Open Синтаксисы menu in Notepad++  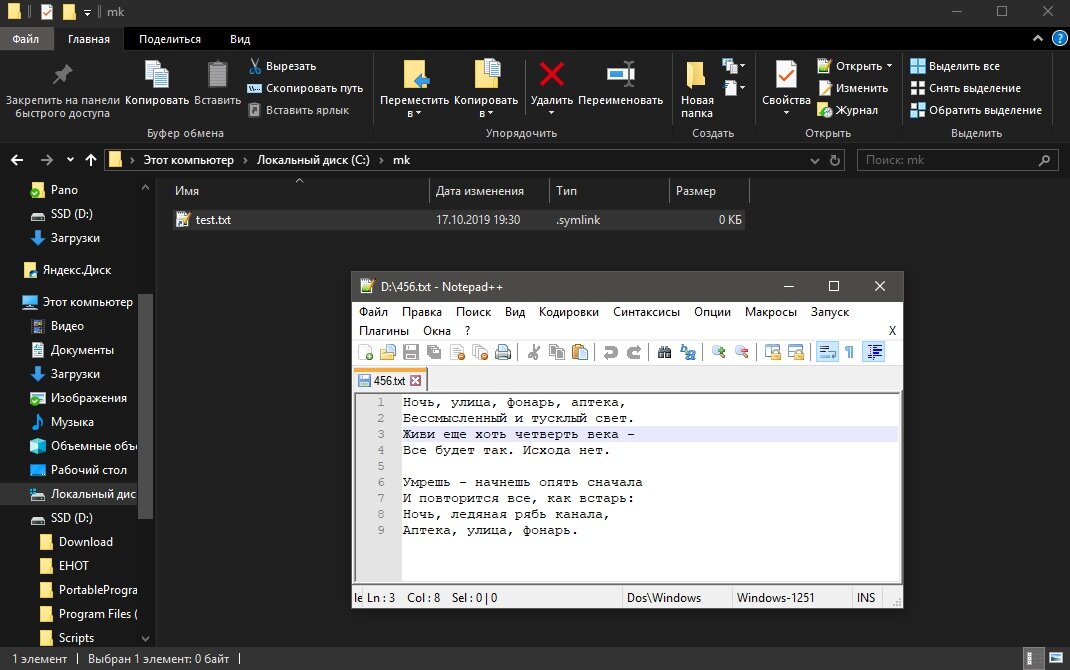tap(646, 312)
